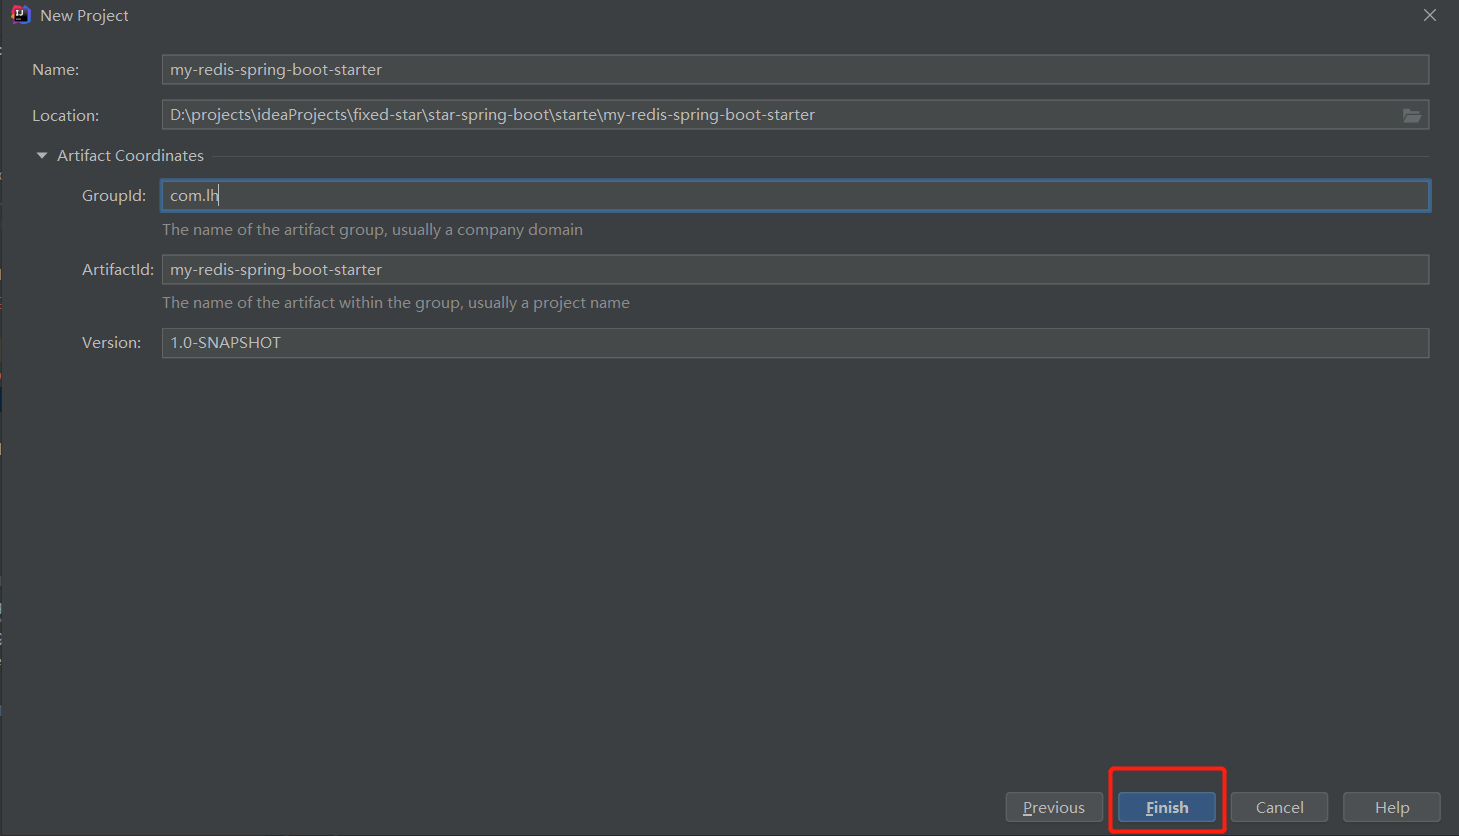Click the 'GroupId:' label
1459x836 pixels.
point(114,195)
